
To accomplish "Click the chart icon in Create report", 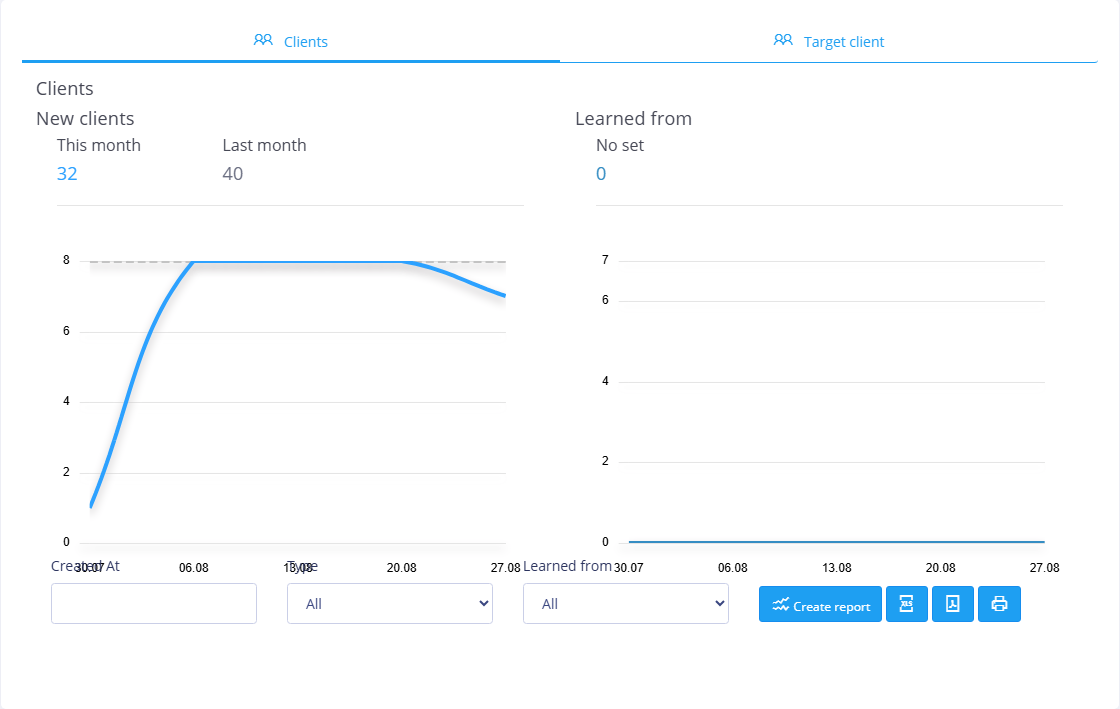I will (x=781, y=605).
